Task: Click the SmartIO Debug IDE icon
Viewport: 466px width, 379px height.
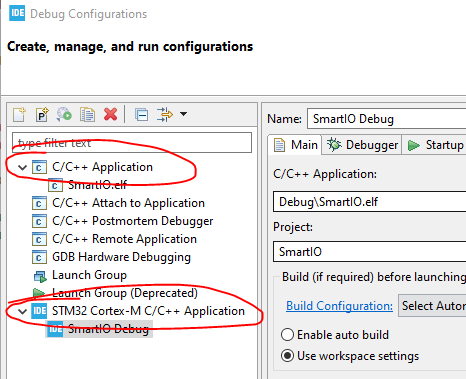Action: pyautogui.click(x=55, y=329)
